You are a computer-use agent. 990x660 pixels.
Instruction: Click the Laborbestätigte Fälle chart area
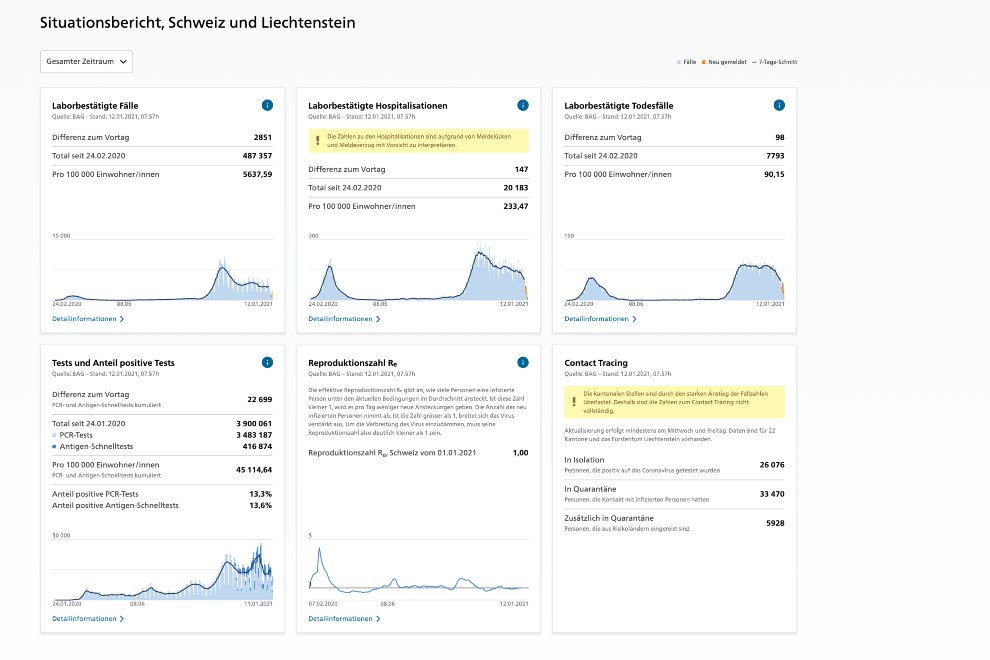(162, 270)
